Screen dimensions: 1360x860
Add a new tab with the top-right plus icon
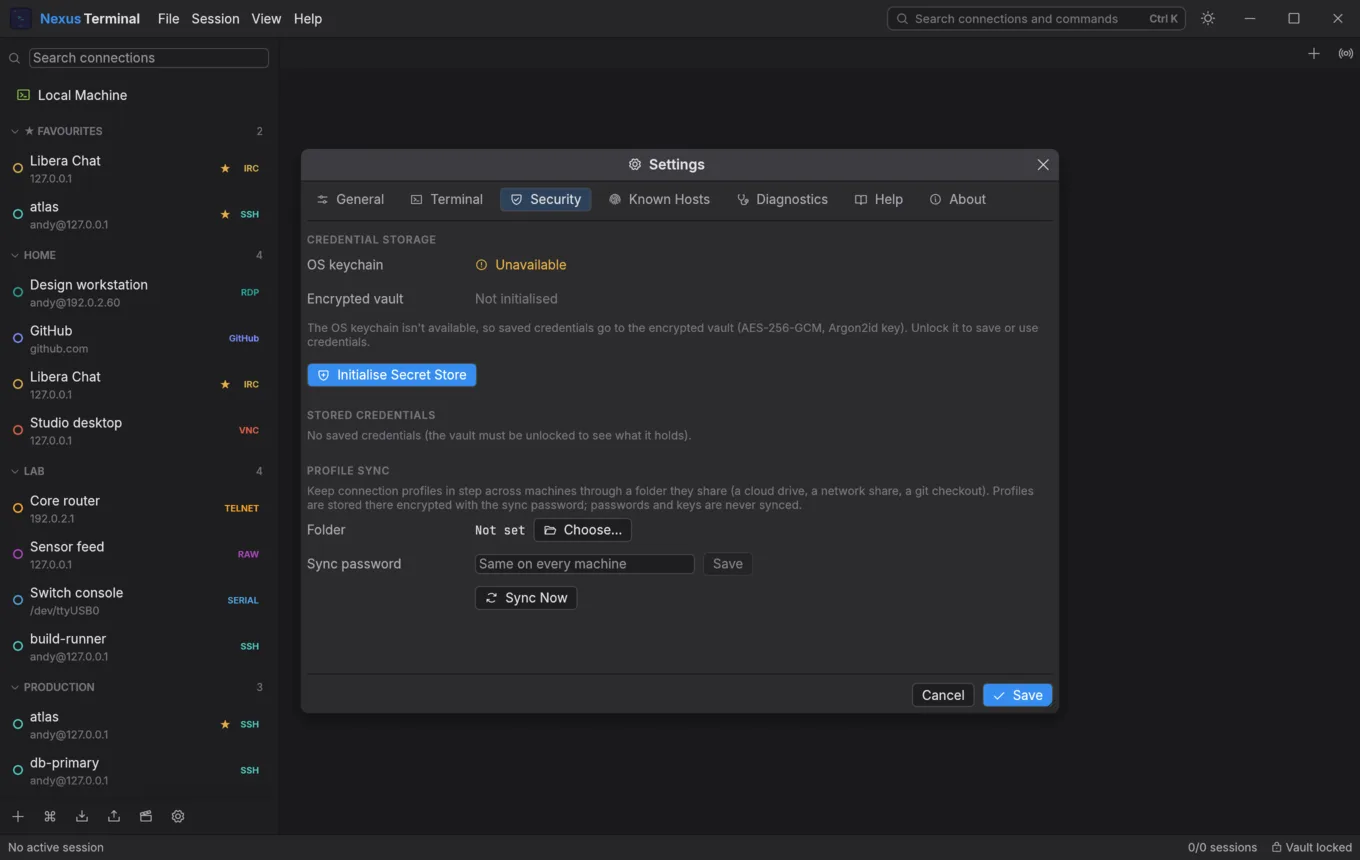(1314, 54)
